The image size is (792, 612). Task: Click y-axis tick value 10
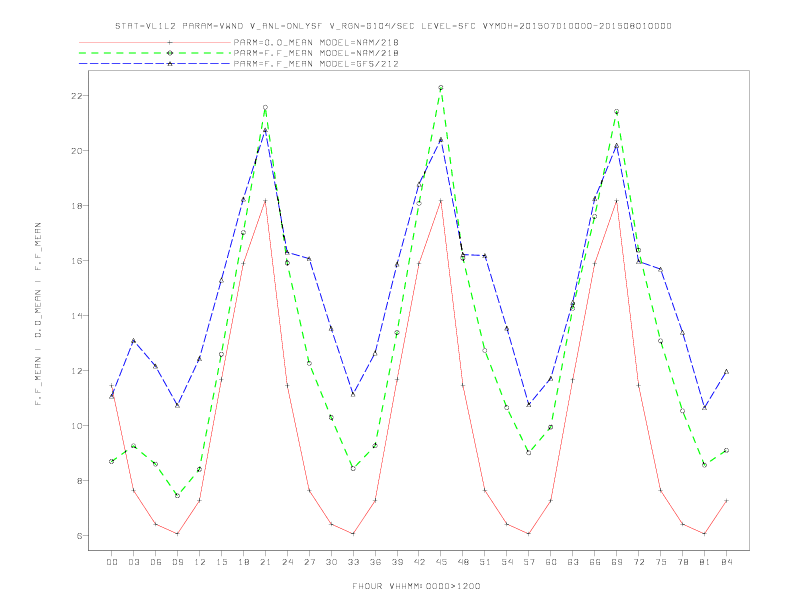77,426
